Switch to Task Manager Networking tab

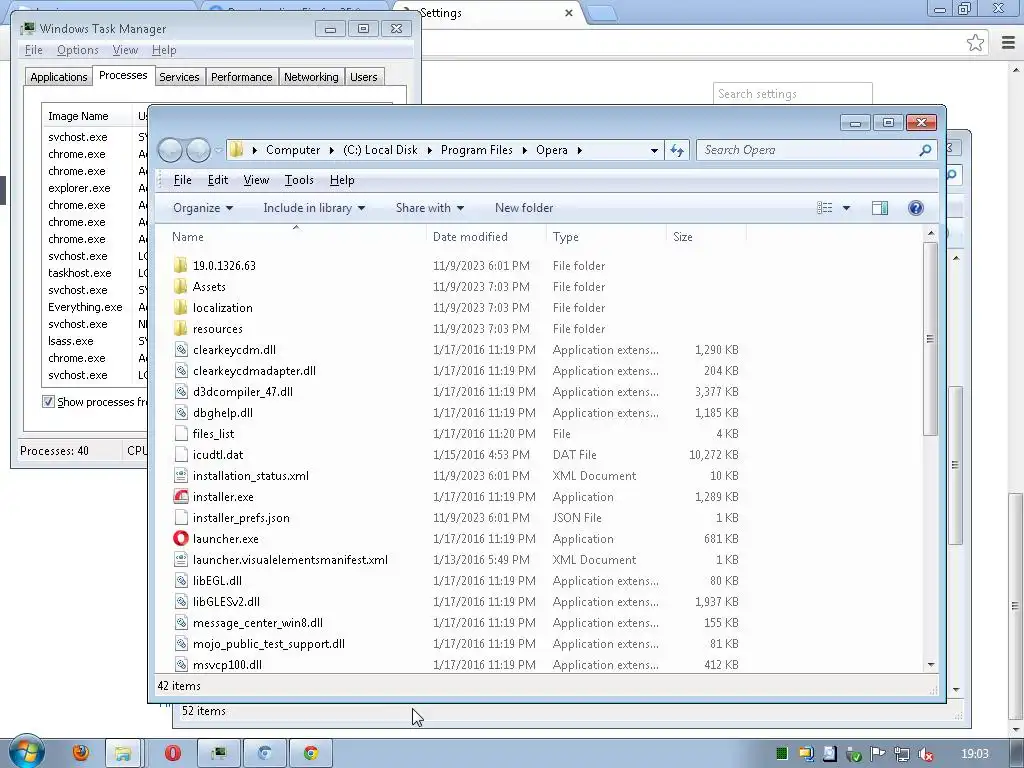(x=311, y=77)
